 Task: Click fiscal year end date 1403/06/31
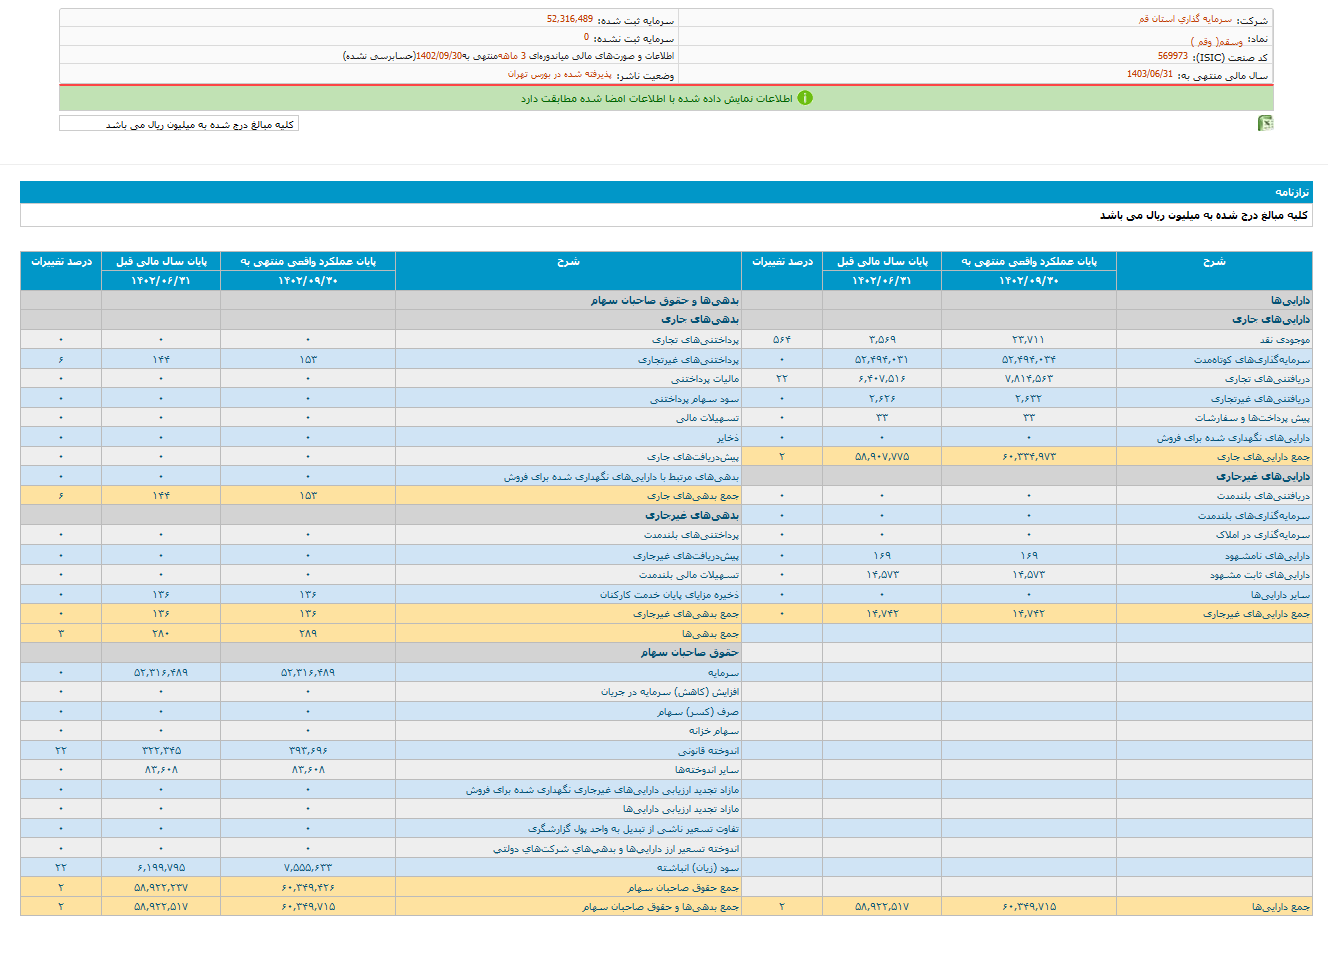point(1149,75)
